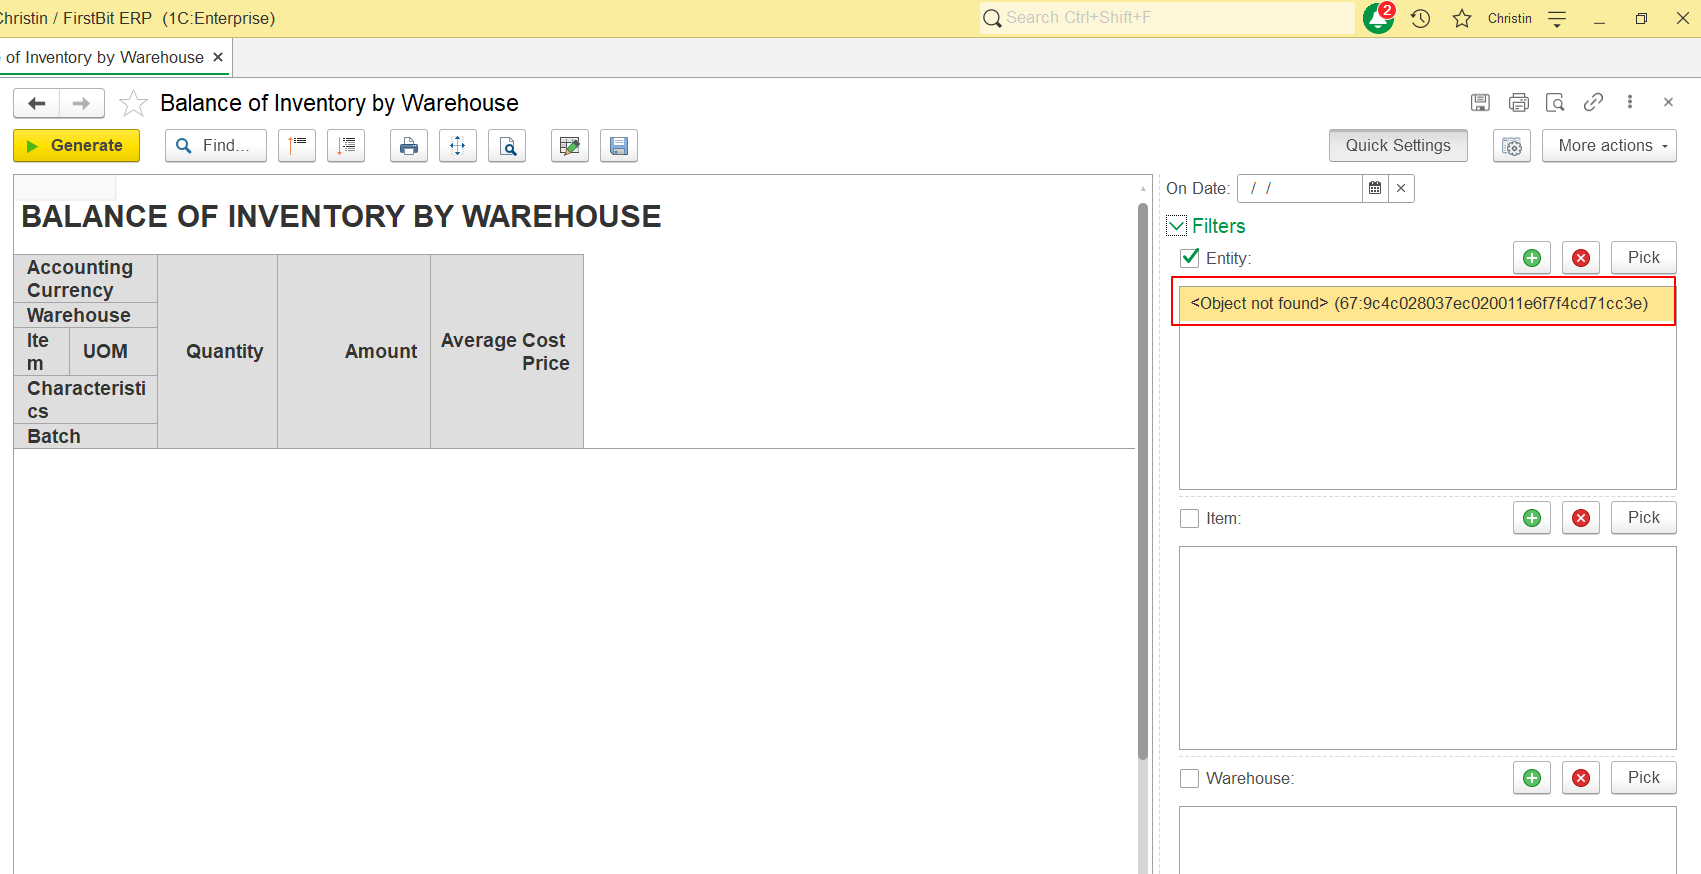This screenshot has height=874, width=1701.
Task: Click the collapse all groups icon
Action: tap(297, 146)
